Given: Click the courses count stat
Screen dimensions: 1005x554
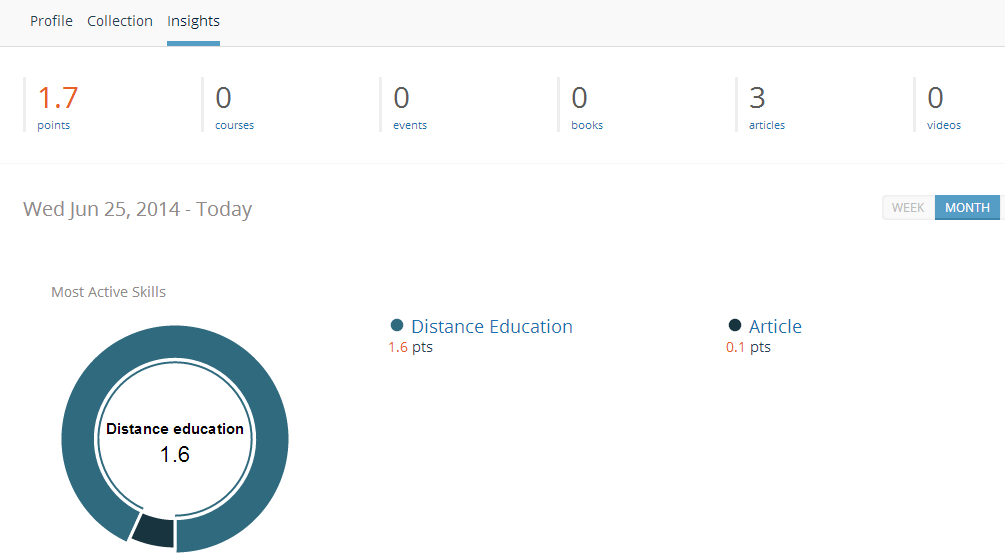Looking at the screenshot, I should [233, 105].
